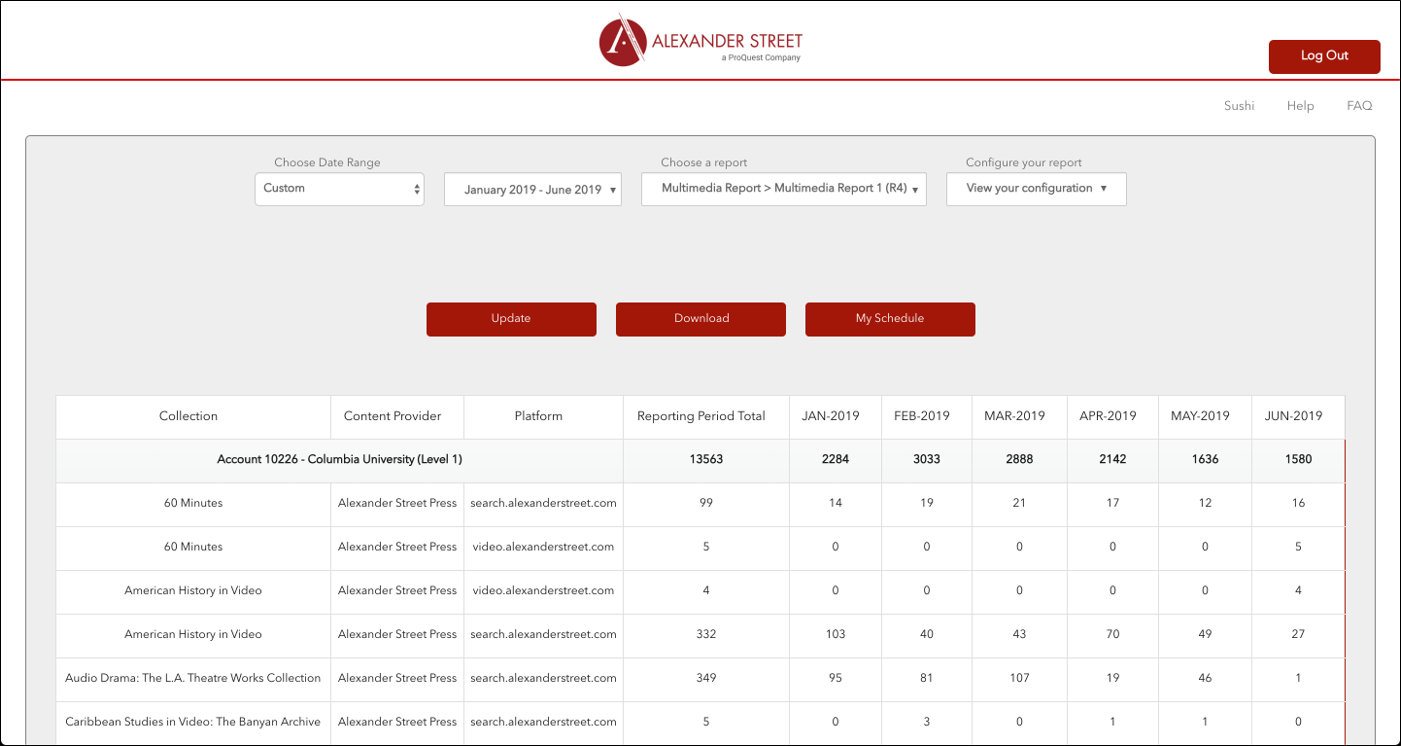Click the value 46 for Audio Drama May
The height and width of the screenshot is (746, 1401).
tap(1205, 678)
